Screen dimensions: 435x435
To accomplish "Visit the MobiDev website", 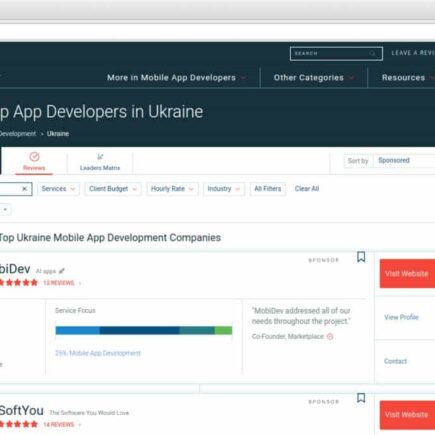I will [x=407, y=274].
